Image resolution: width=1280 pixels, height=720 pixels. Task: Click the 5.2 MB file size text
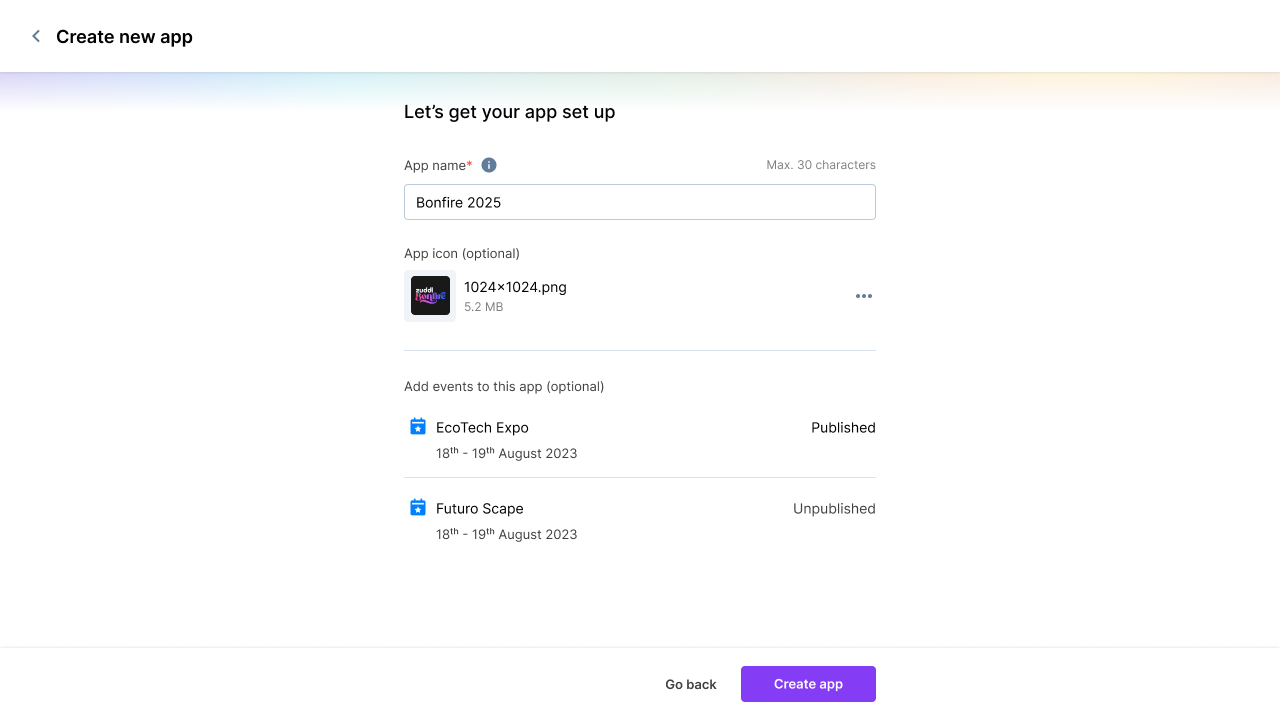click(484, 307)
